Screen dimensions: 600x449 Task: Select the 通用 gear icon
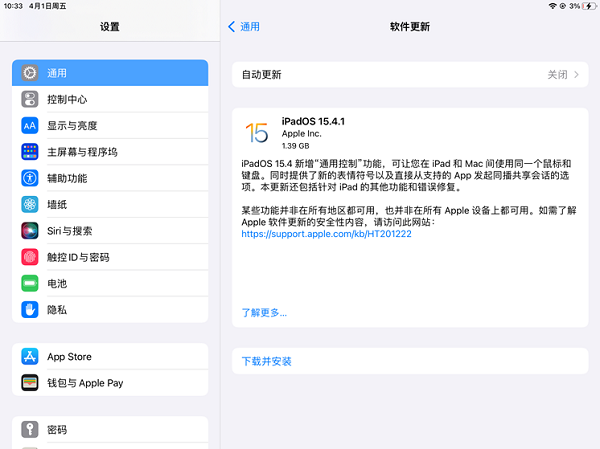[x=30, y=73]
